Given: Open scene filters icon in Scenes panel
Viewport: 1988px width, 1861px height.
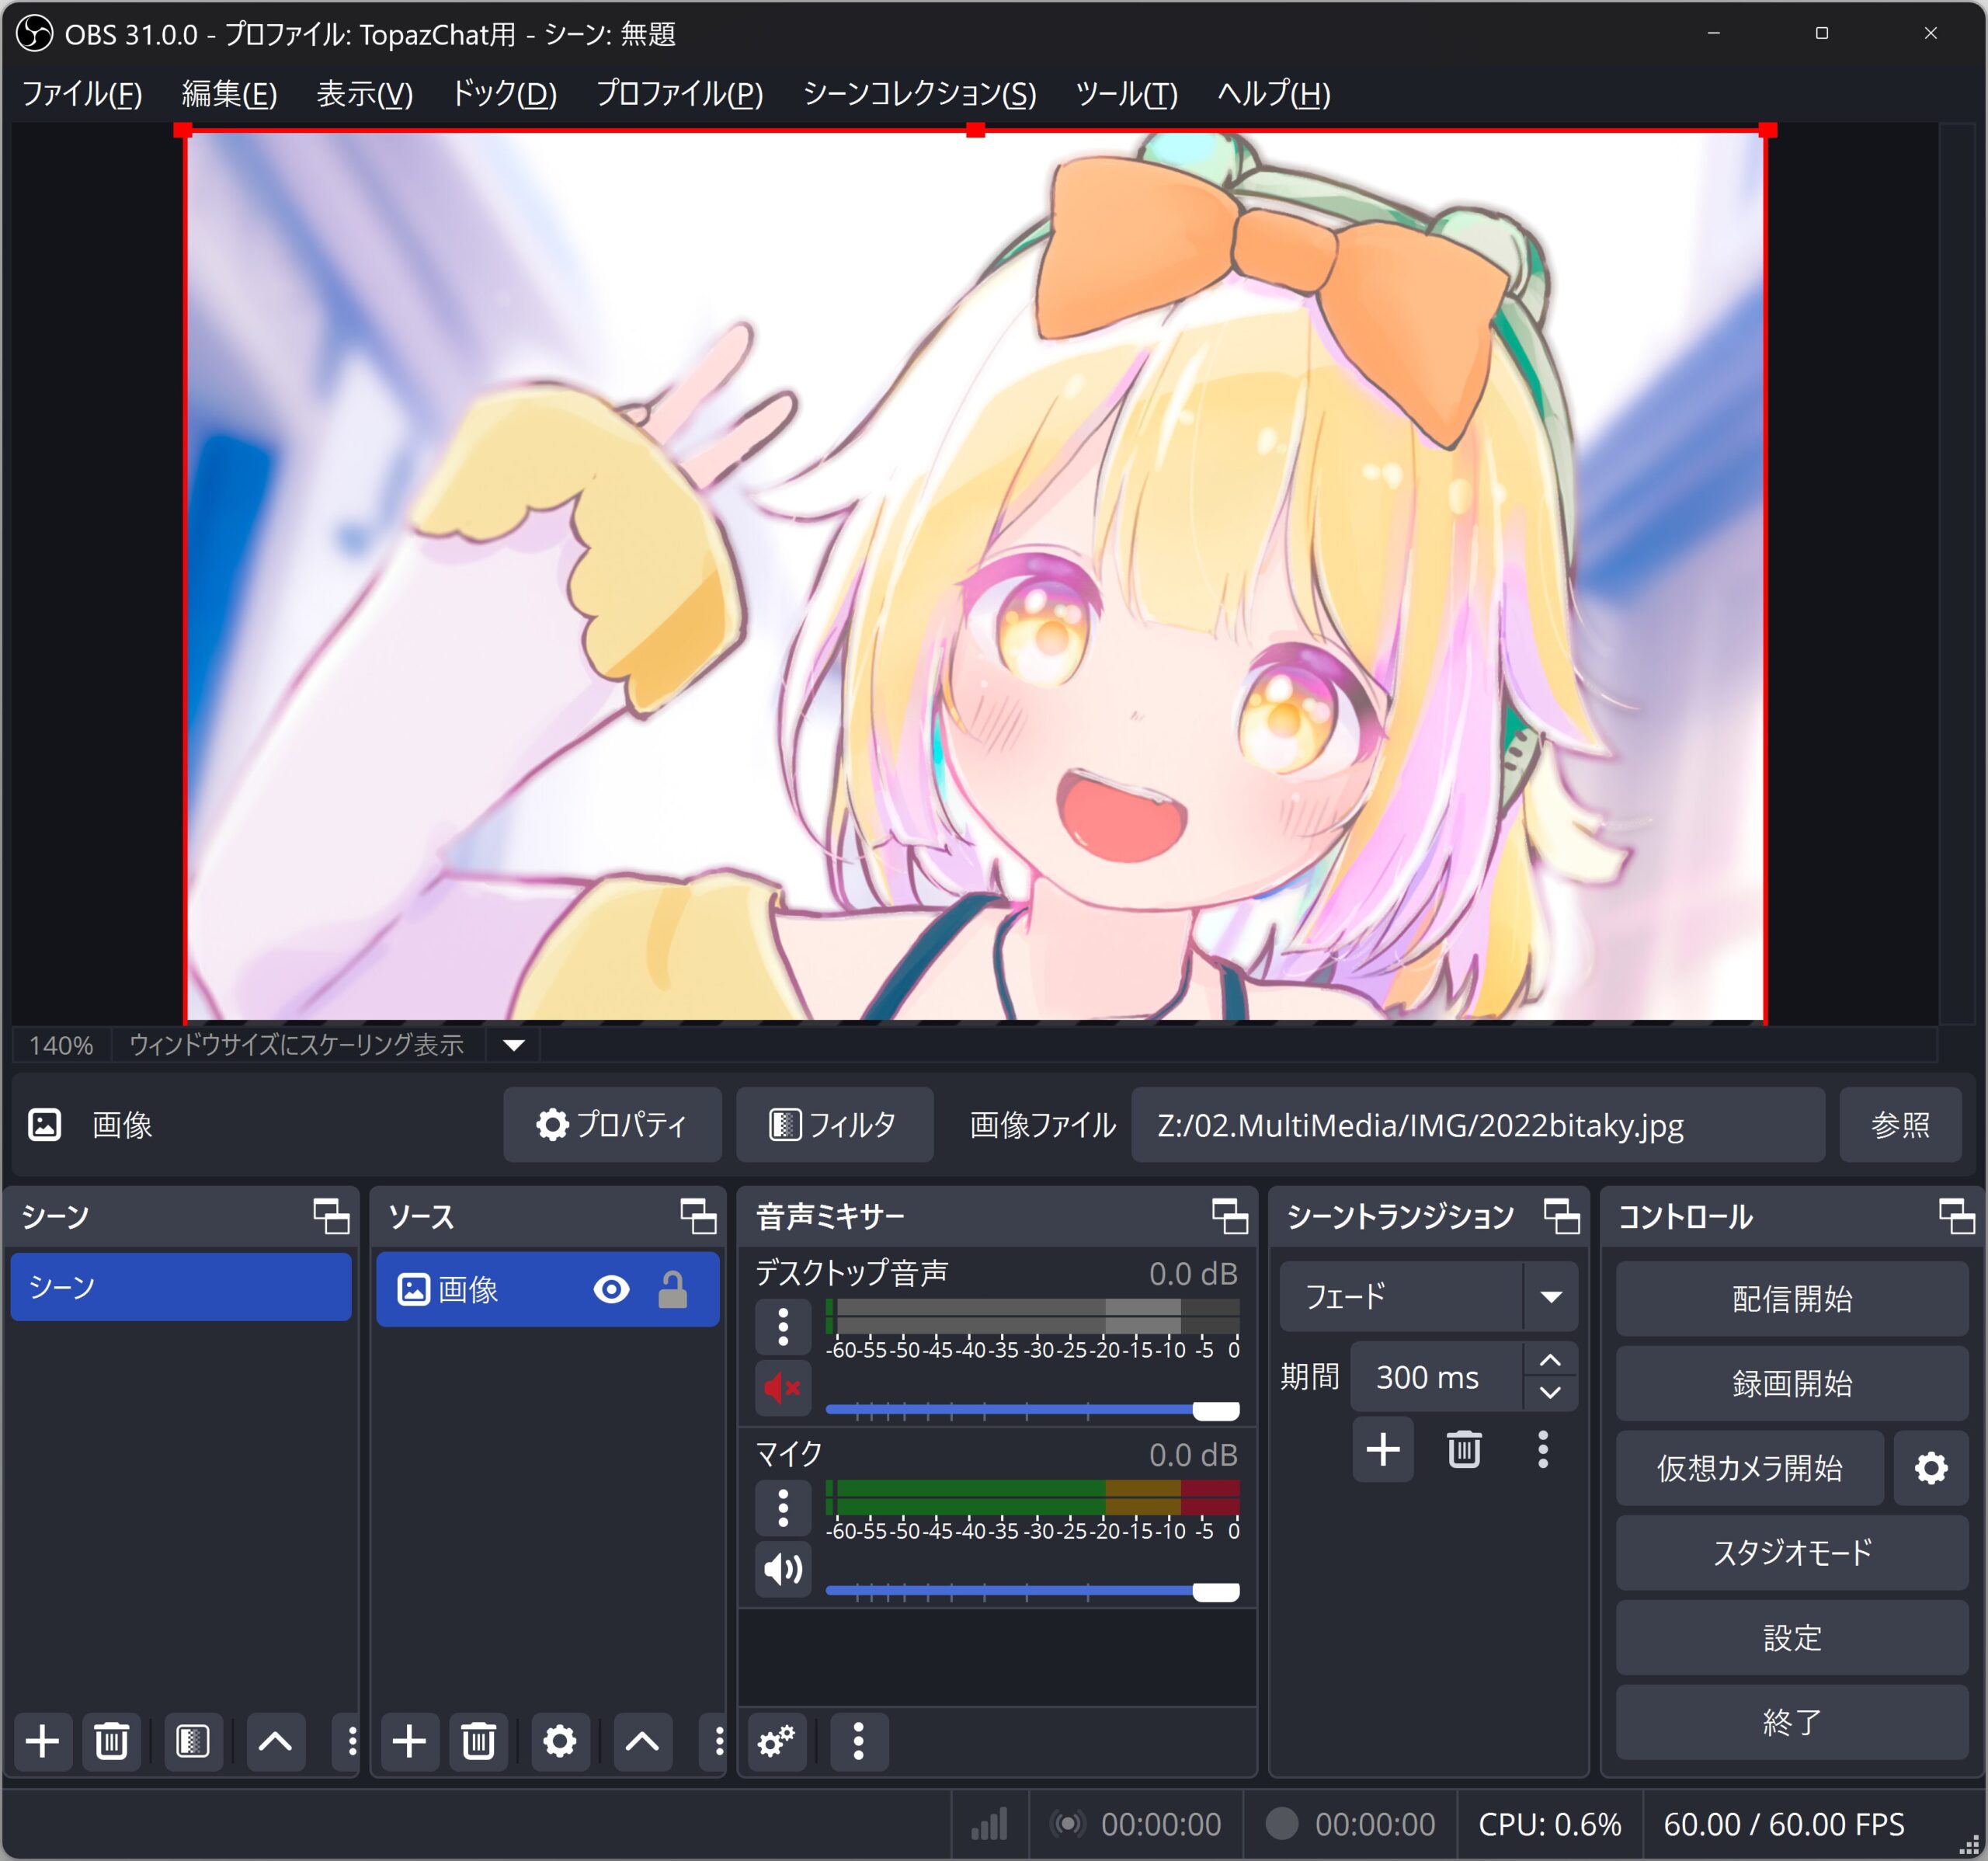Looking at the screenshot, I should click(x=193, y=1741).
